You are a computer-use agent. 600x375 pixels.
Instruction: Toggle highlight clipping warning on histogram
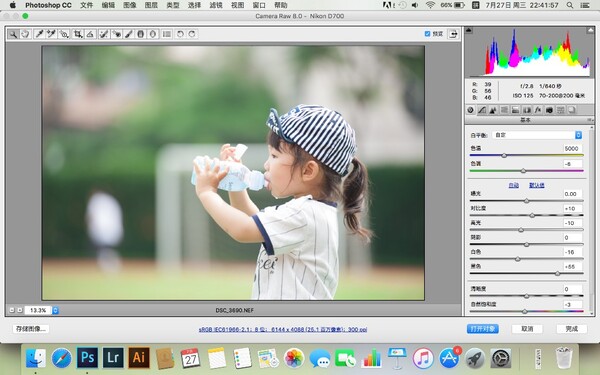(590, 30)
